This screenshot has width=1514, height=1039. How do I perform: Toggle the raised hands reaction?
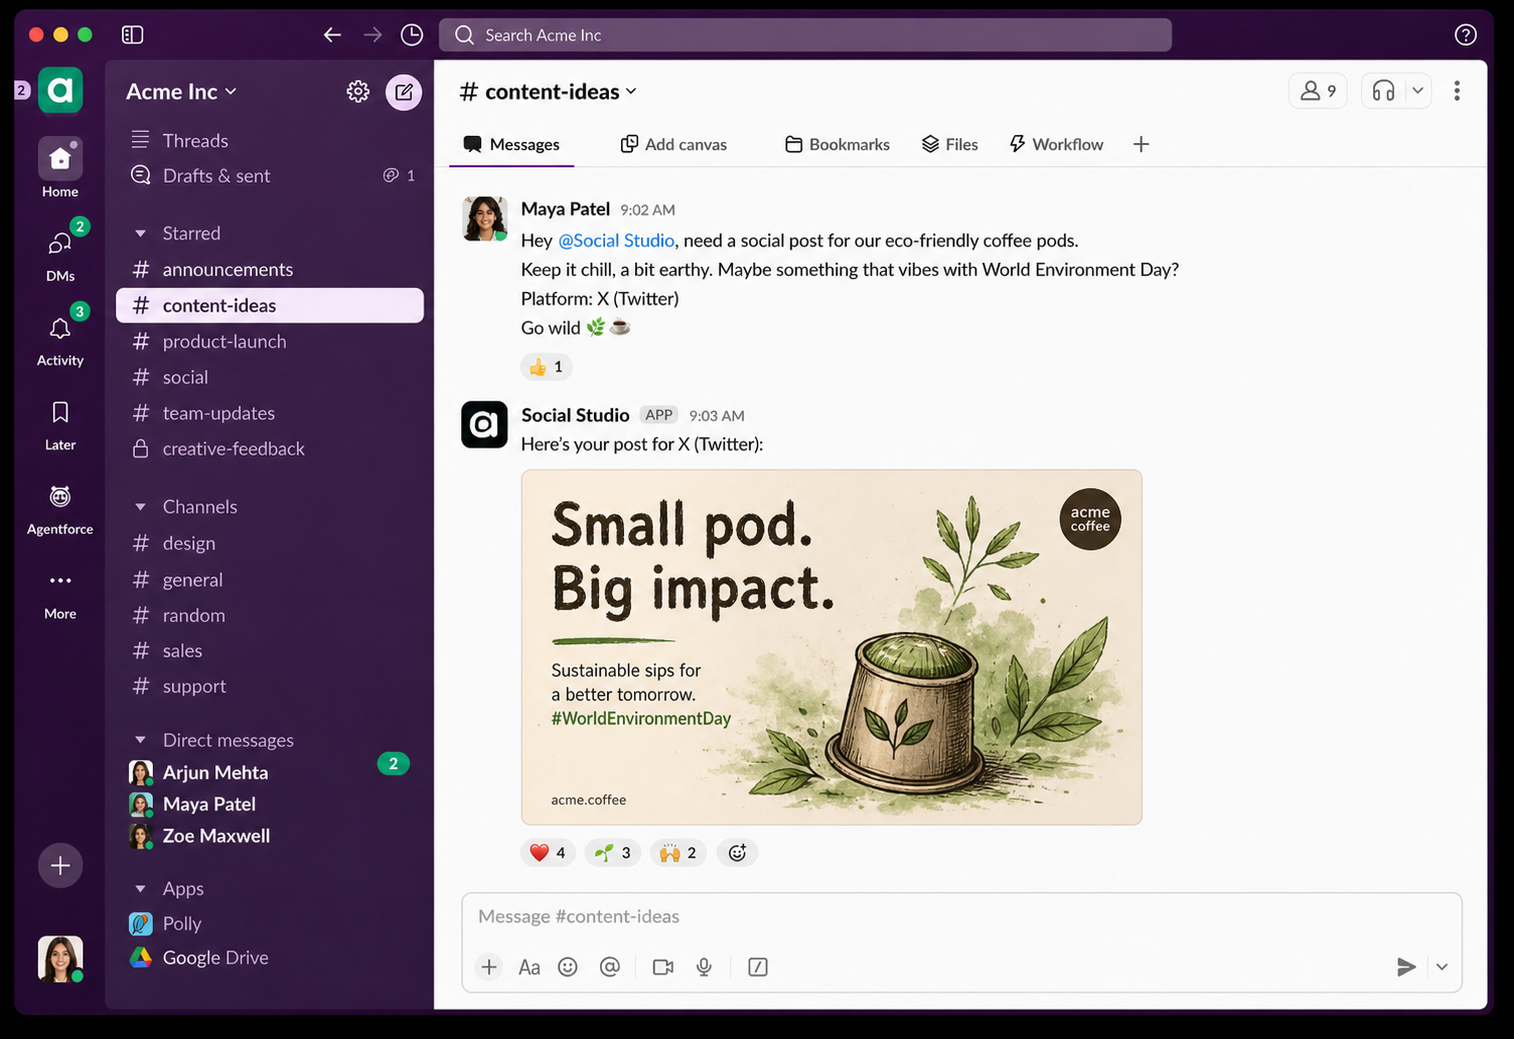pos(679,853)
